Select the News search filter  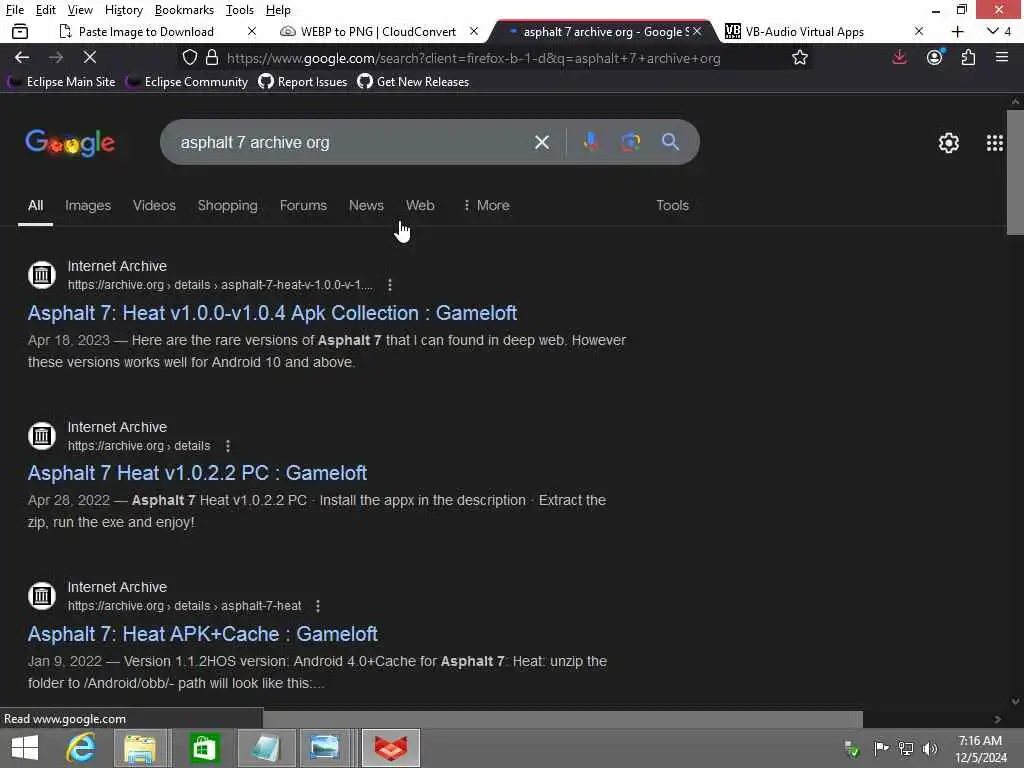coord(366,205)
